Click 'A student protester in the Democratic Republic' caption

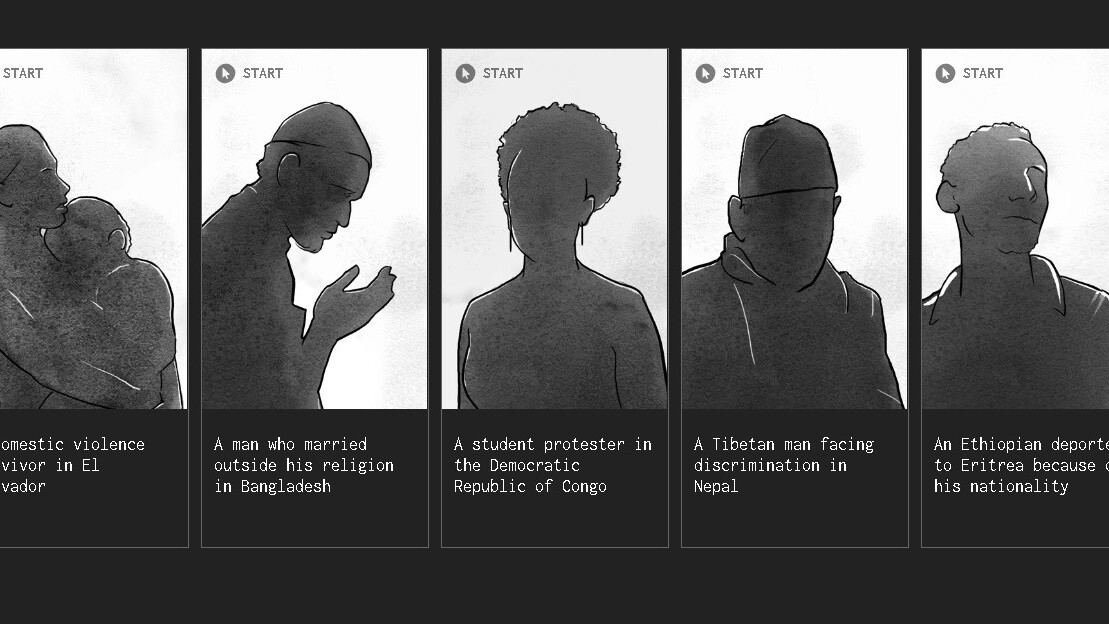(x=552, y=465)
